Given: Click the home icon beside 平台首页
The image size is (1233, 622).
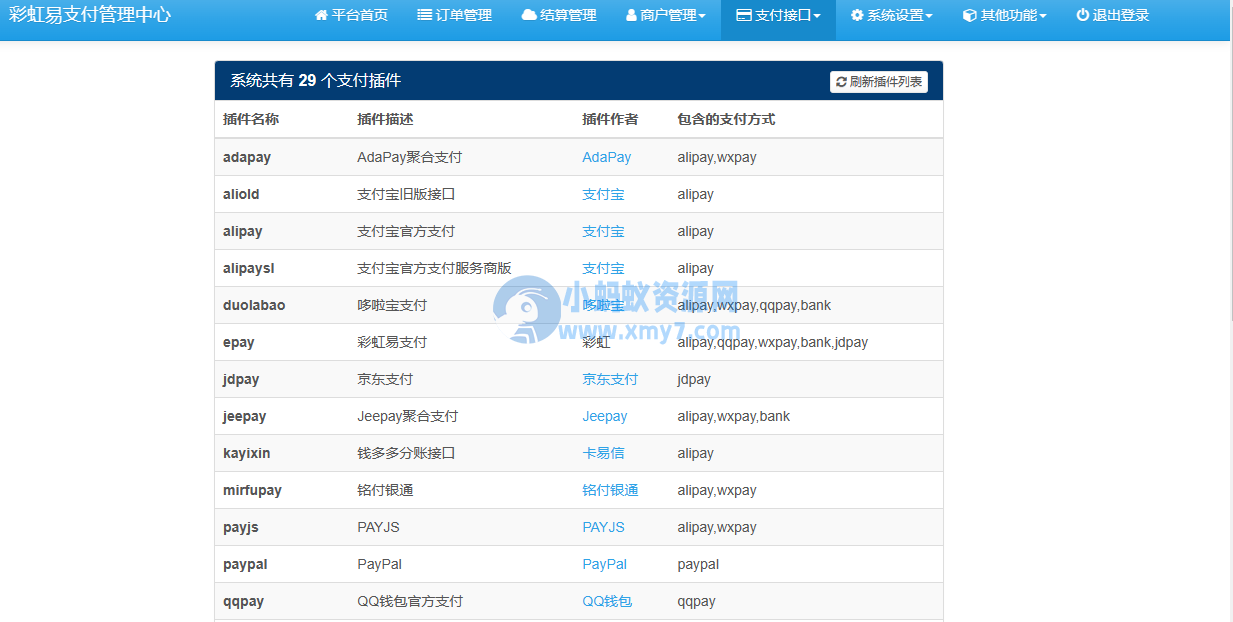Looking at the screenshot, I should click(x=321, y=16).
